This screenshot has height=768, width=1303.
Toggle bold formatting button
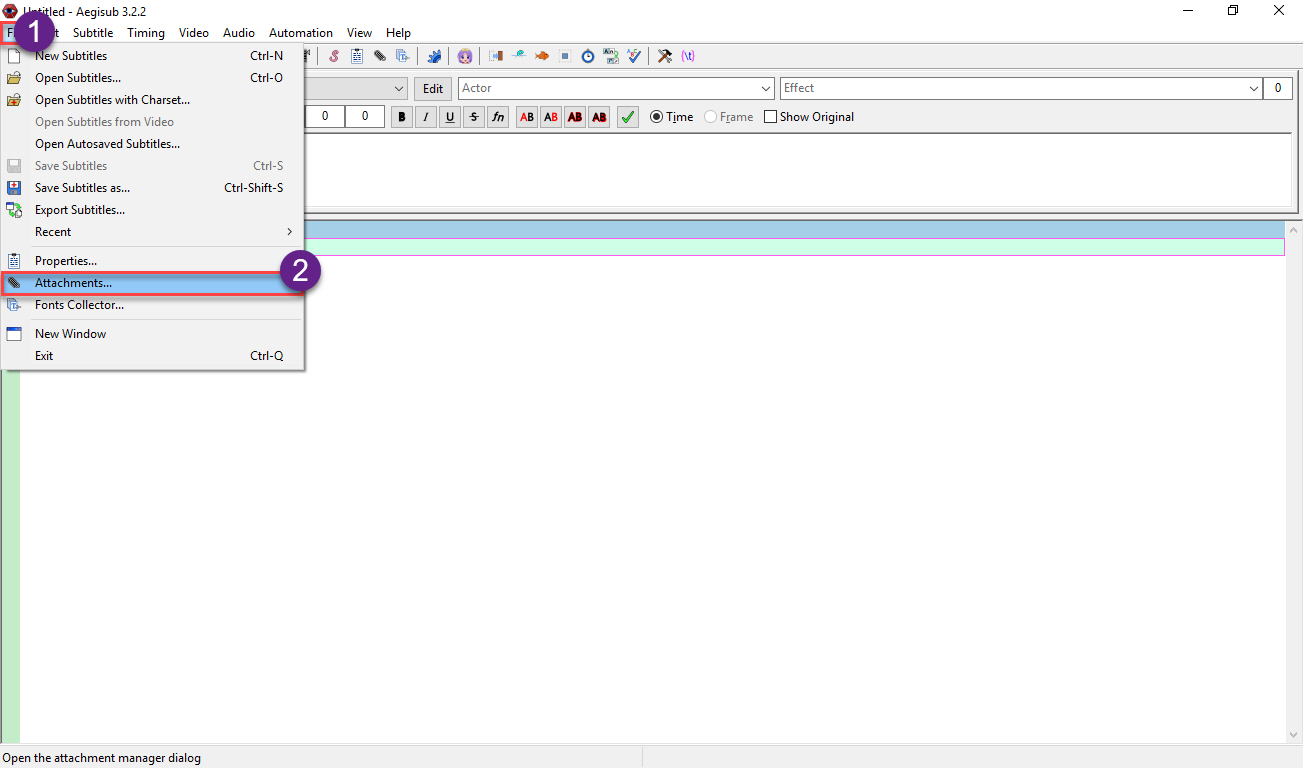(x=402, y=117)
